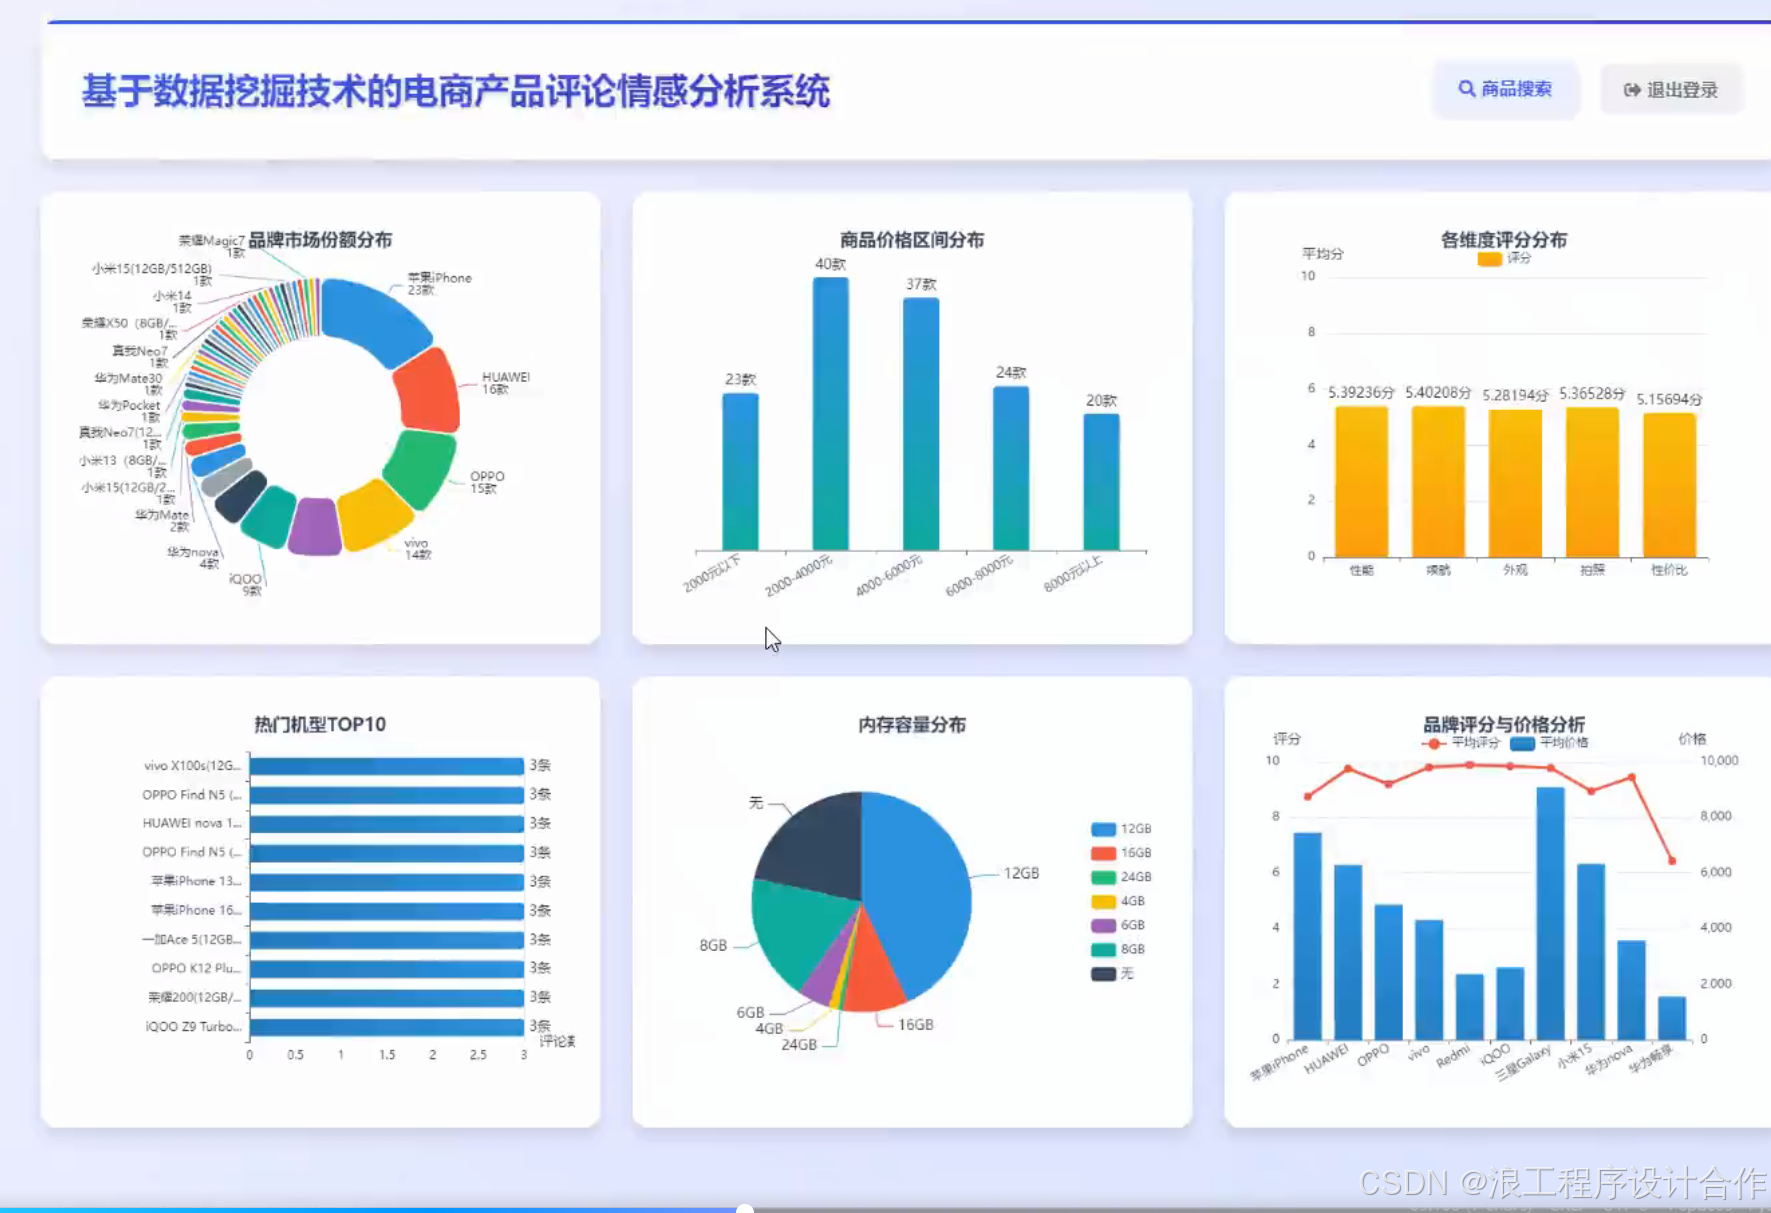Toggle the 8GB legend entry
The width and height of the screenshot is (1771, 1213).
(x=1119, y=949)
